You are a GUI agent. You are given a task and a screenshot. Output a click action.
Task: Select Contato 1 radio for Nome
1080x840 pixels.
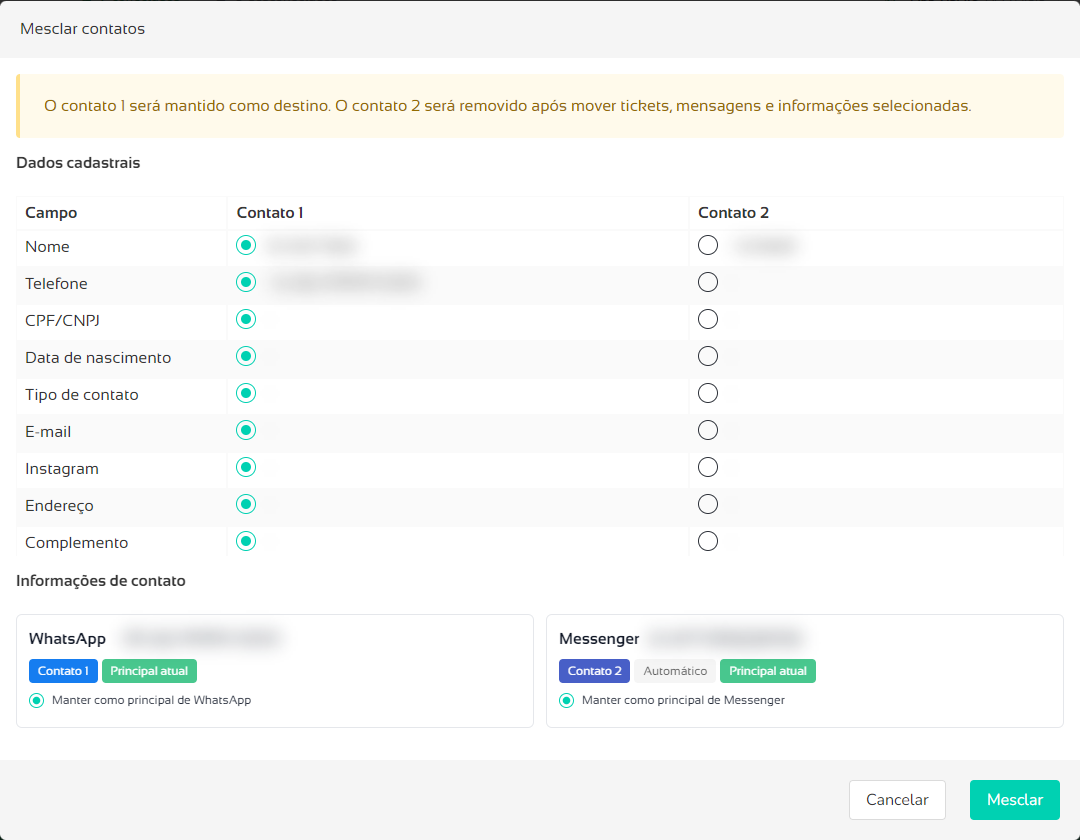pyautogui.click(x=246, y=245)
